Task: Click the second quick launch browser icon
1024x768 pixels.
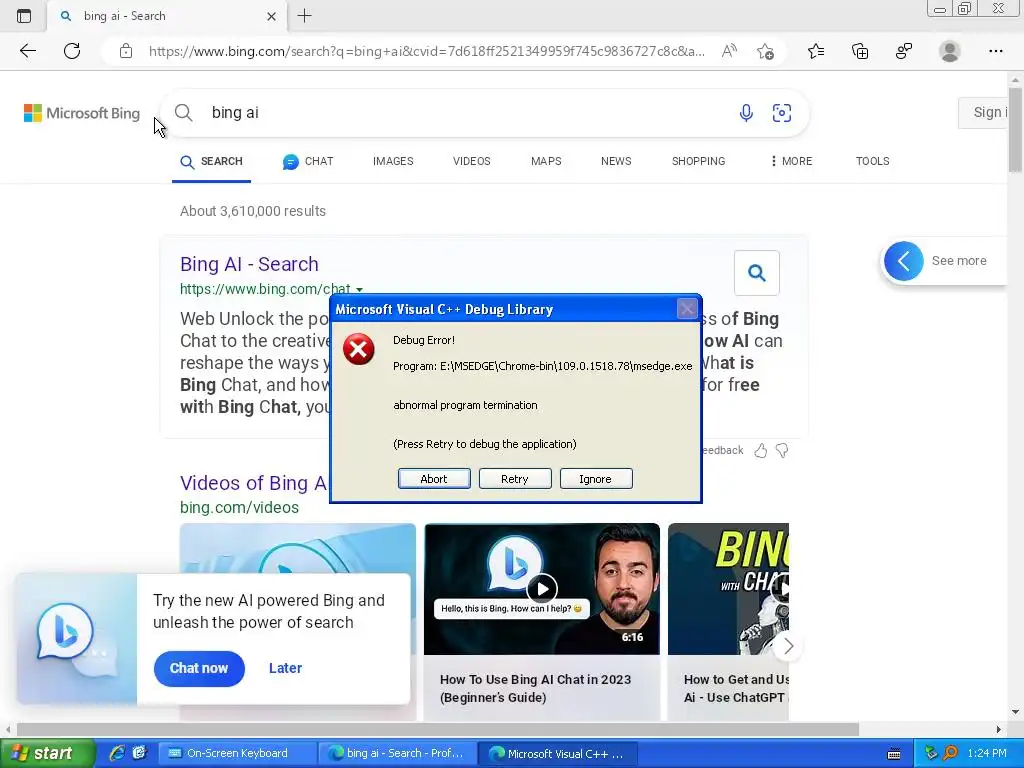Action: pos(139,753)
